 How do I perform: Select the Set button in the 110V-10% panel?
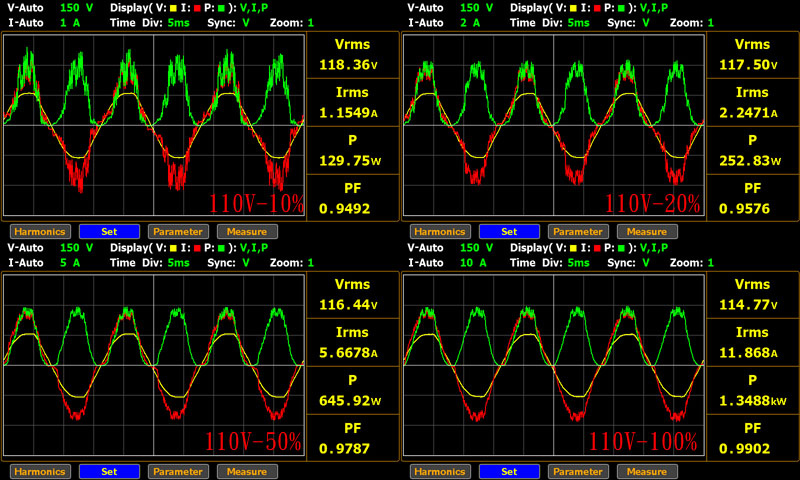(109, 232)
